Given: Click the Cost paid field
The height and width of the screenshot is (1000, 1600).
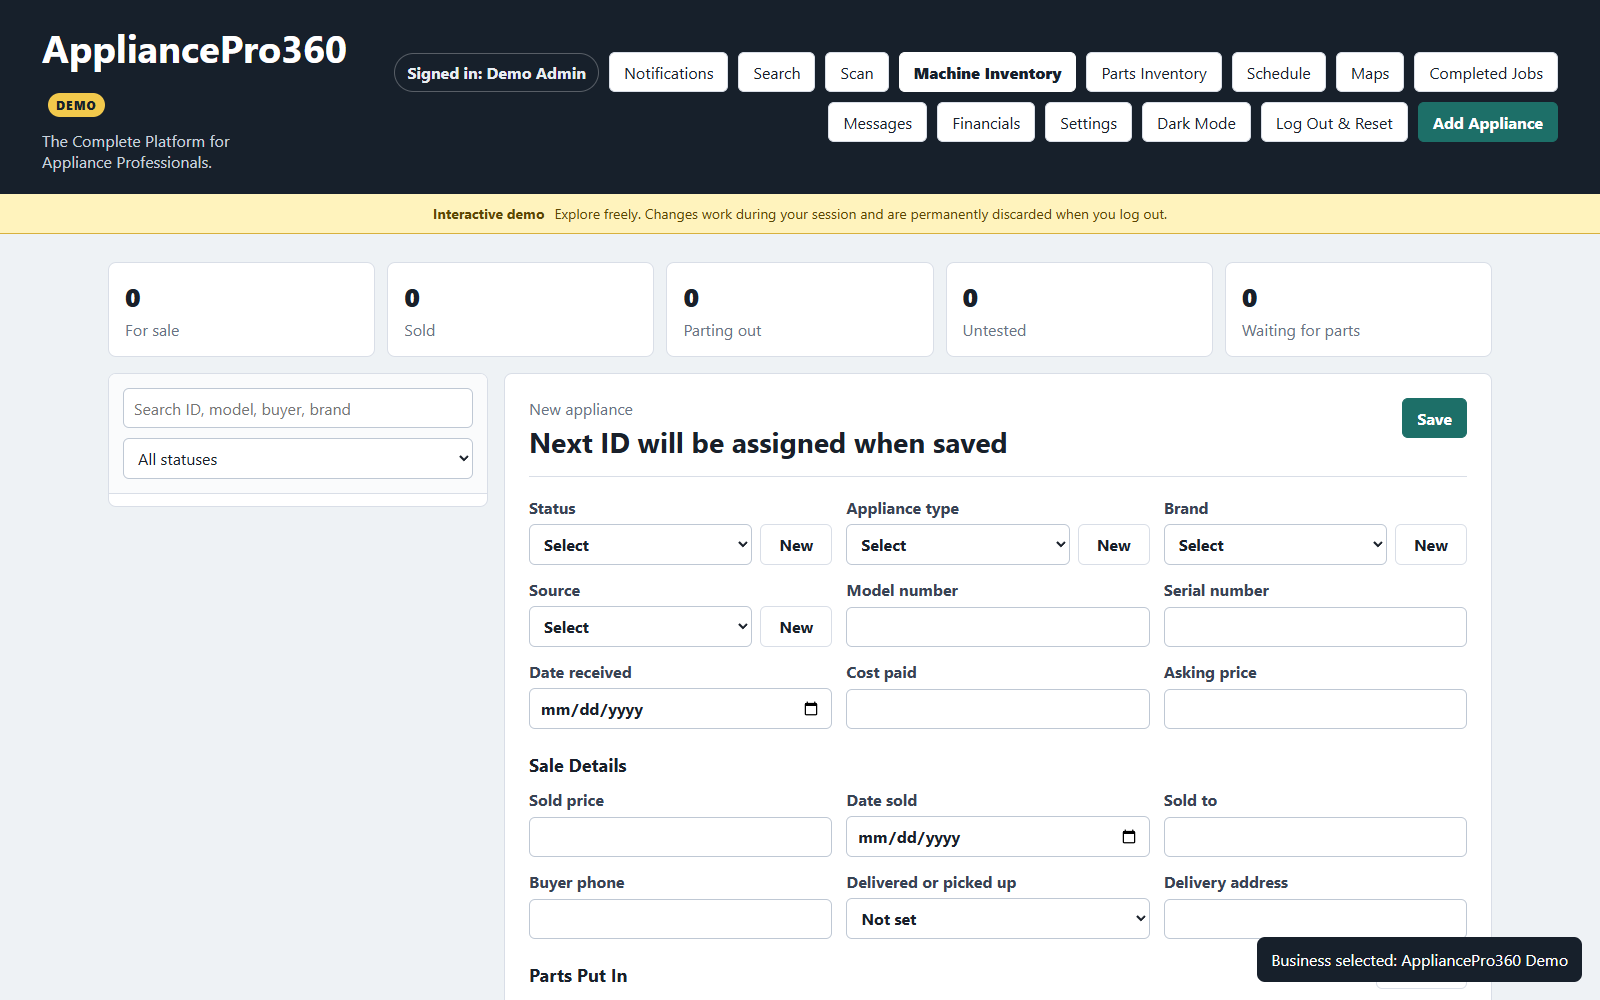Looking at the screenshot, I should coord(998,709).
